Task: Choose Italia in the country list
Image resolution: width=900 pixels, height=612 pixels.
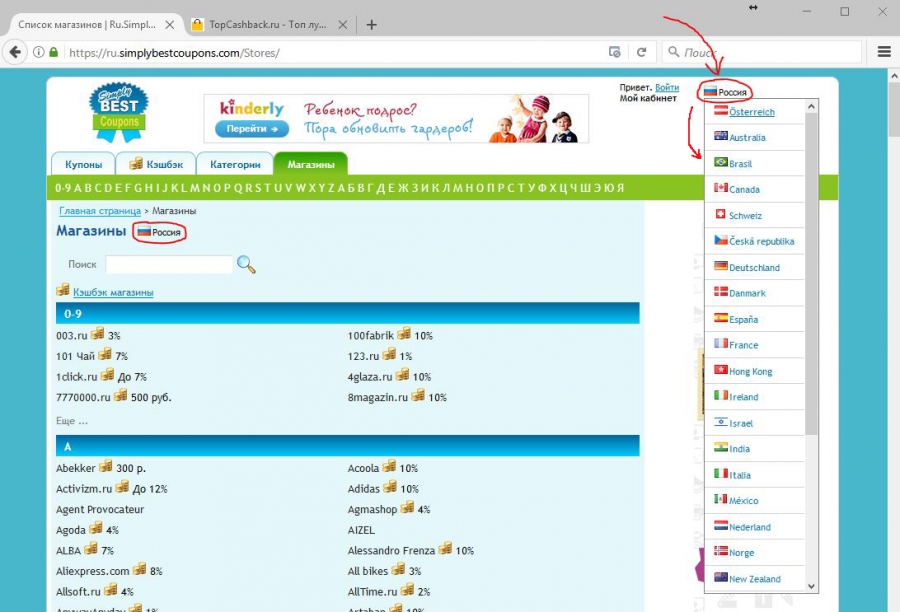Action: point(740,475)
